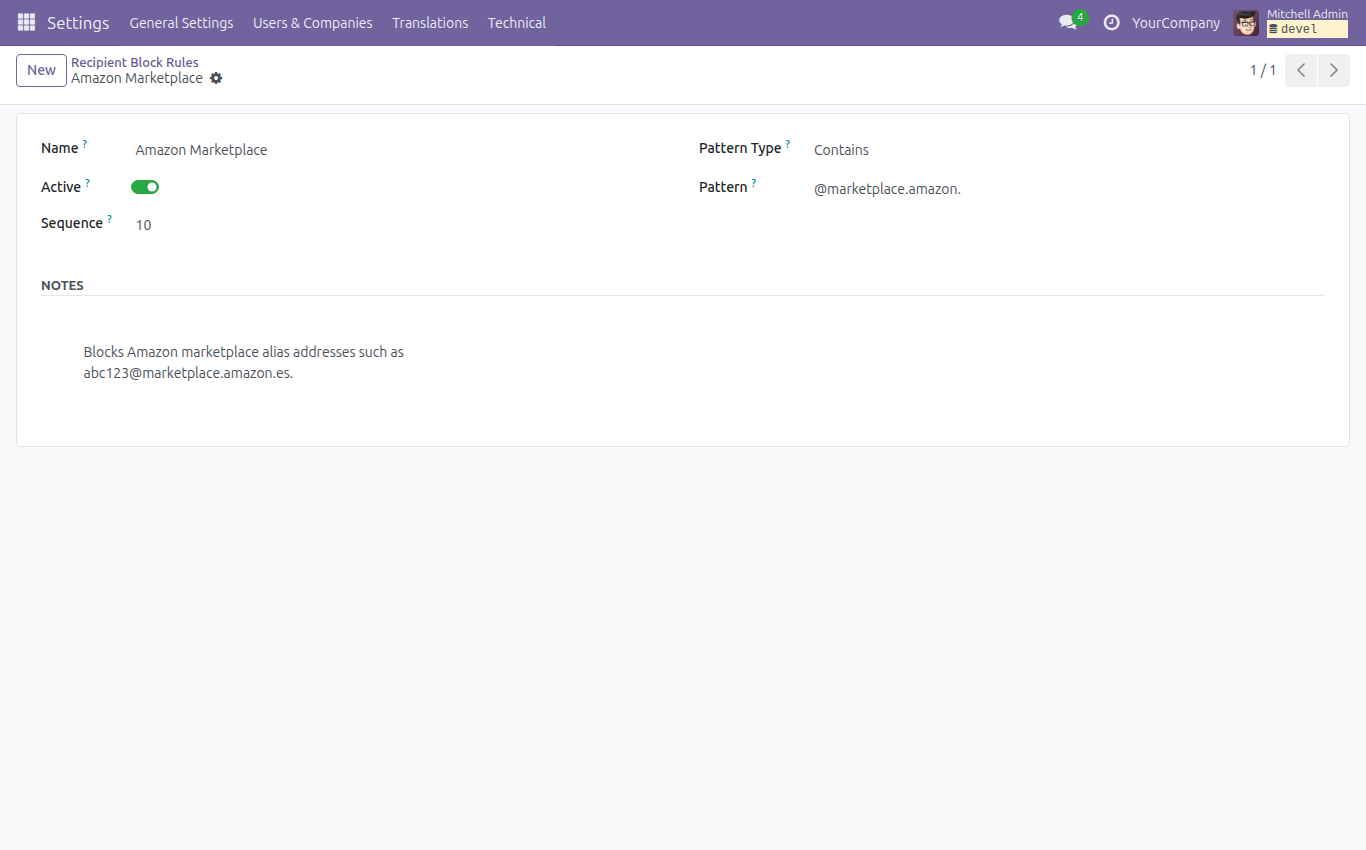Open the Translations menu
1366x850 pixels.
(430, 22)
